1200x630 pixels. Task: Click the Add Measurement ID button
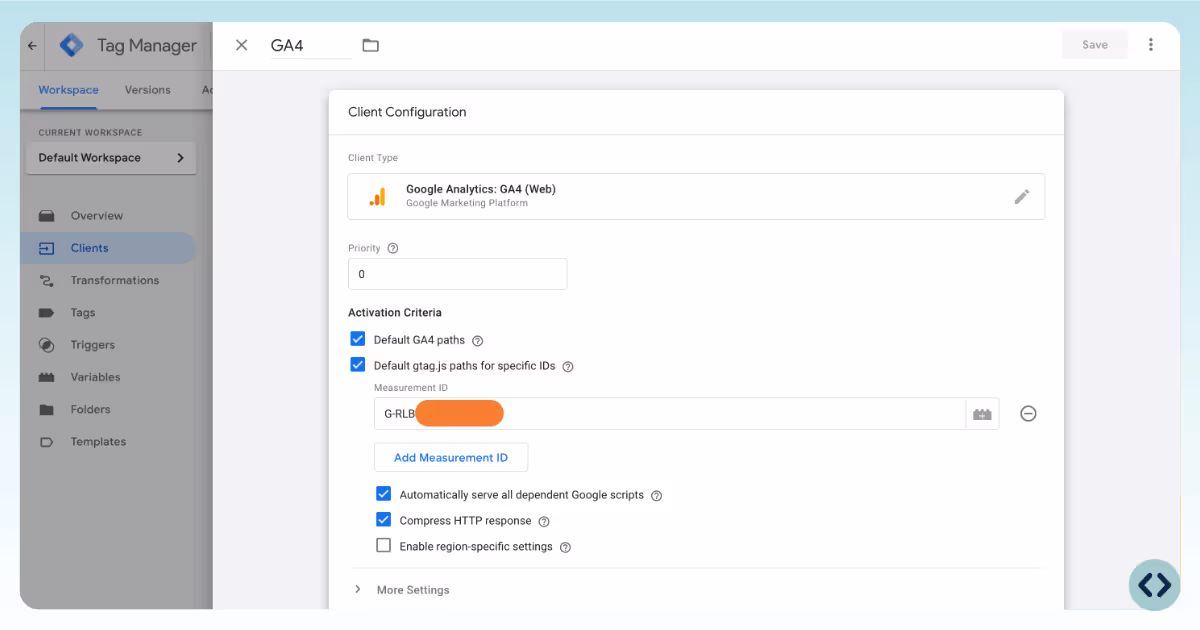[451, 457]
